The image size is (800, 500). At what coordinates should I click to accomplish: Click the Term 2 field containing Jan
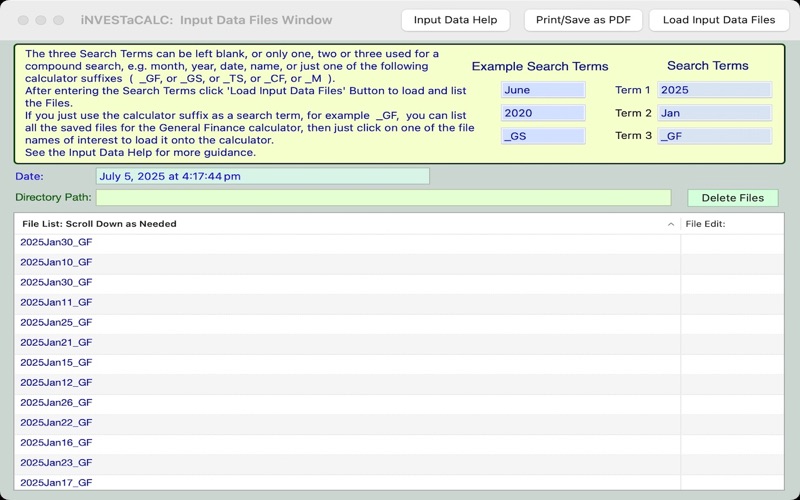click(x=714, y=113)
